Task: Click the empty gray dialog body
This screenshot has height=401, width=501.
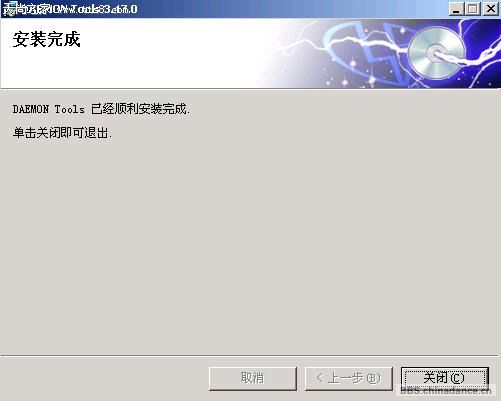Action: 250,247
